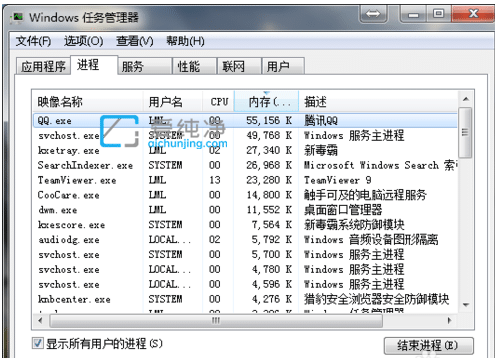Viewport: 498px width, 361px height.
Task: Switch to the 服务 tab
Action: (x=145, y=66)
